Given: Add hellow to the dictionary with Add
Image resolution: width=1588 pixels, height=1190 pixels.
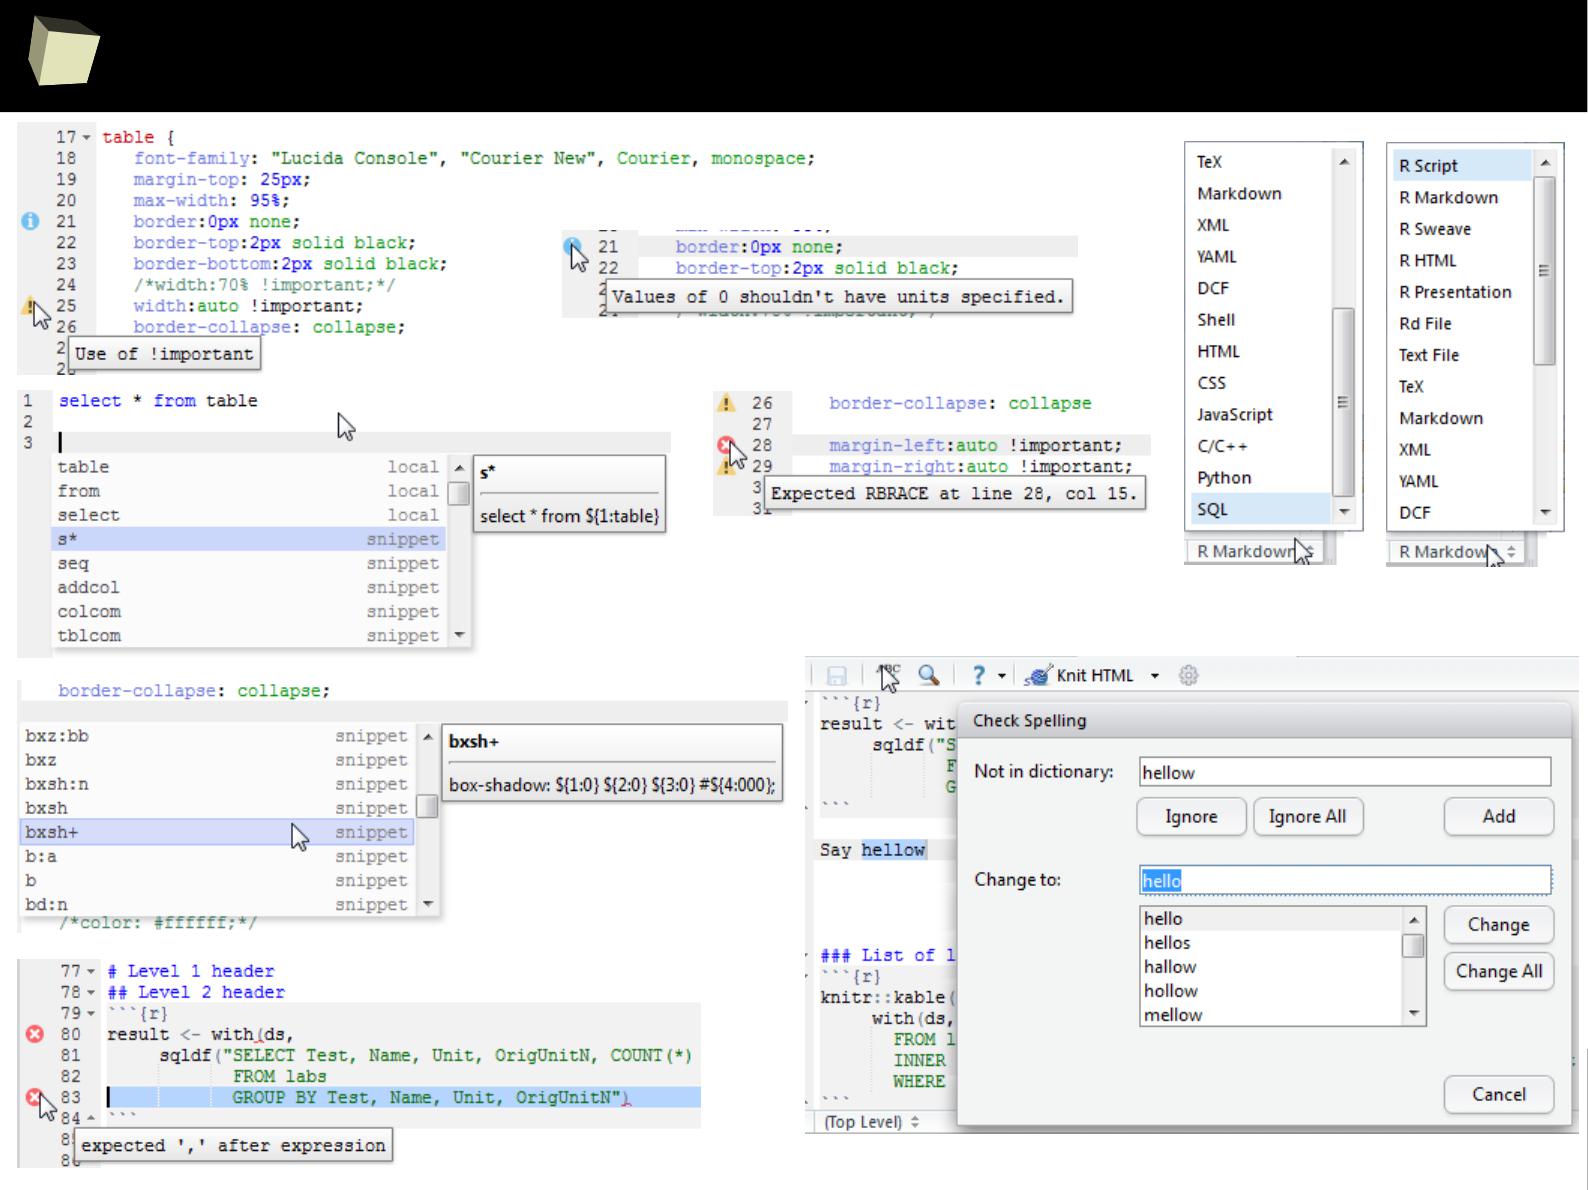Looking at the screenshot, I should [1498, 817].
